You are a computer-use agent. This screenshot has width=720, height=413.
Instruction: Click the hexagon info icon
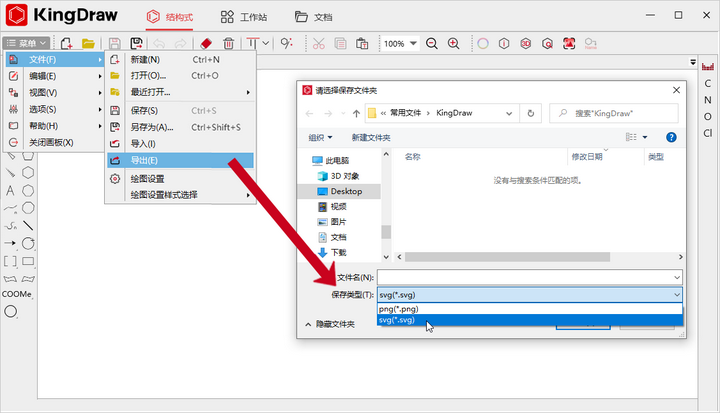[504, 44]
